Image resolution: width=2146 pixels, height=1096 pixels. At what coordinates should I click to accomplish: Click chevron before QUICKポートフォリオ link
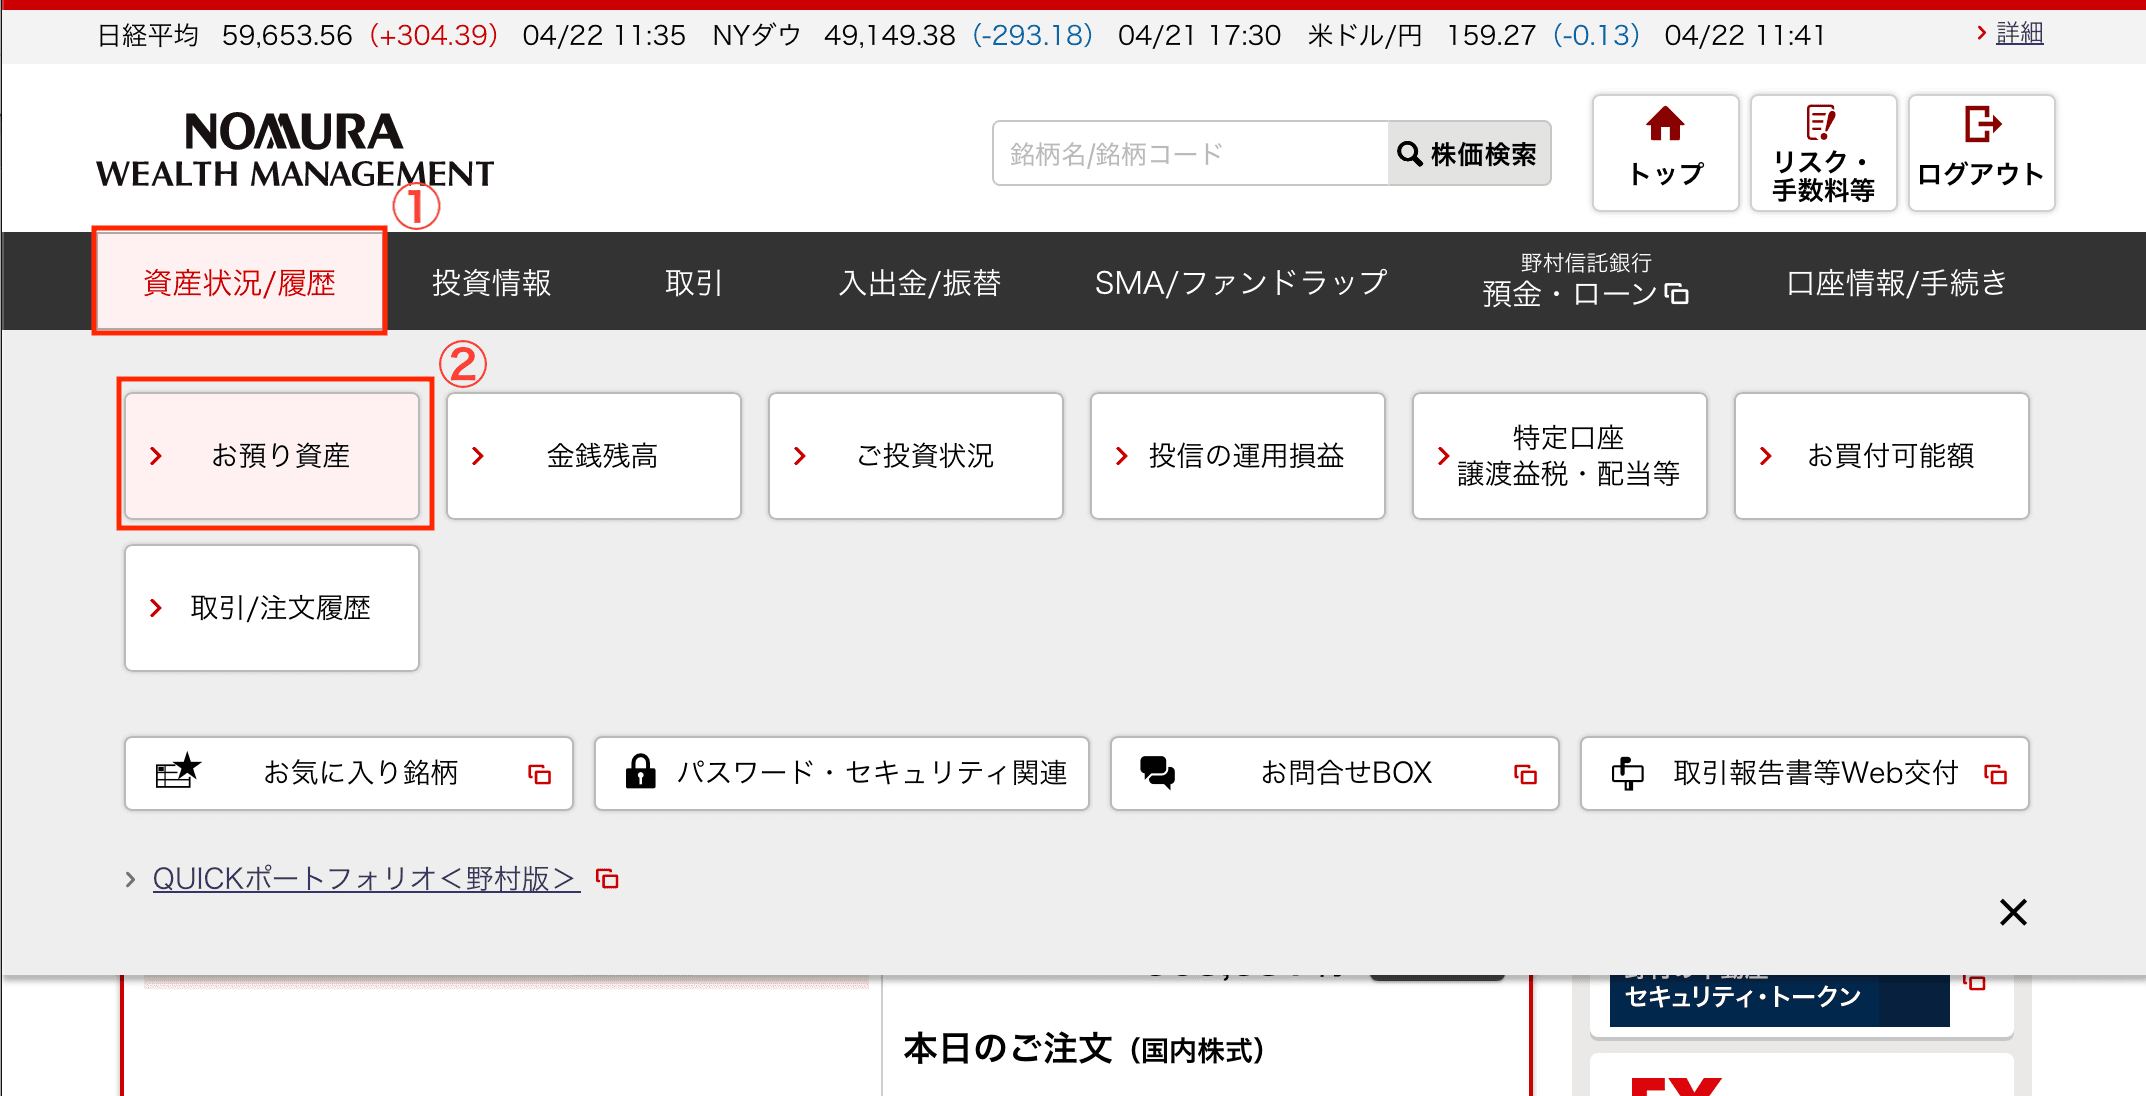(x=130, y=880)
